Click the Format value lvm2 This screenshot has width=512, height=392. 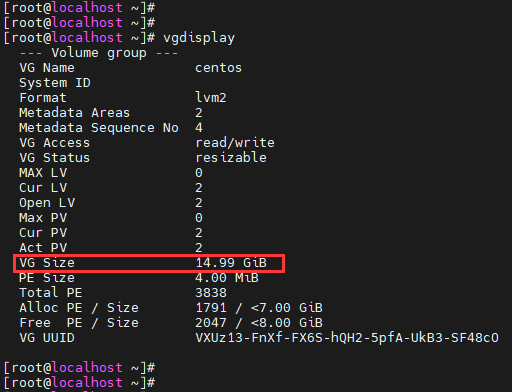tap(211, 98)
